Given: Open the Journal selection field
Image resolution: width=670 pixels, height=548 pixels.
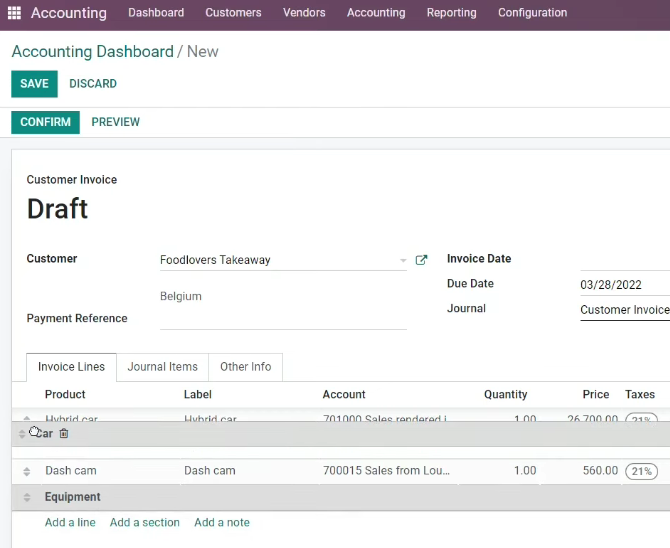Looking at the screenshot, I should pyautogui.click(x=625, y=310).
